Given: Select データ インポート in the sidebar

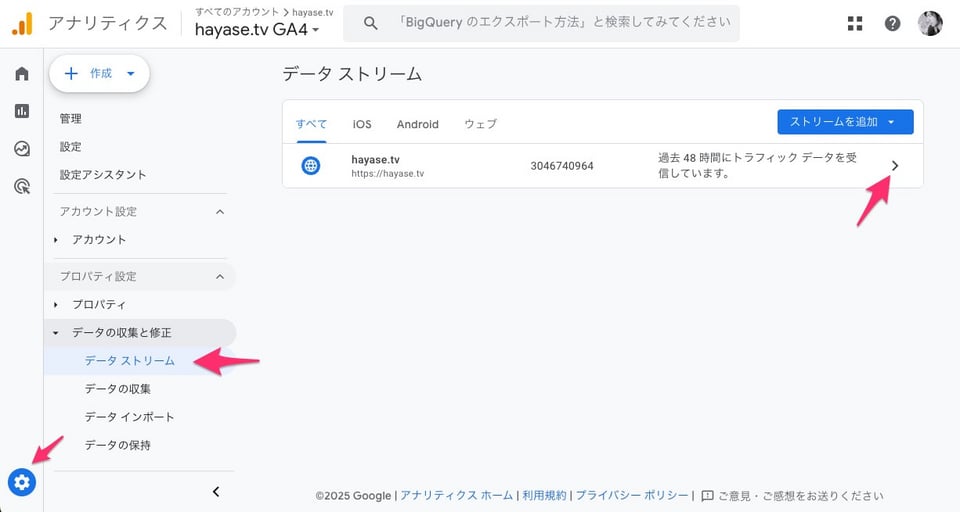Looking at the screenshot, I should [x=129, y=418].
